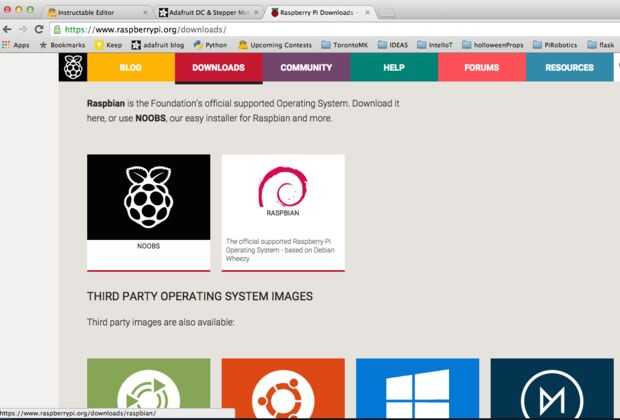Viewport: 620px width, 420px height.
Task: Open the COMMUNITY navigation item
Action: tap(306, 68)
